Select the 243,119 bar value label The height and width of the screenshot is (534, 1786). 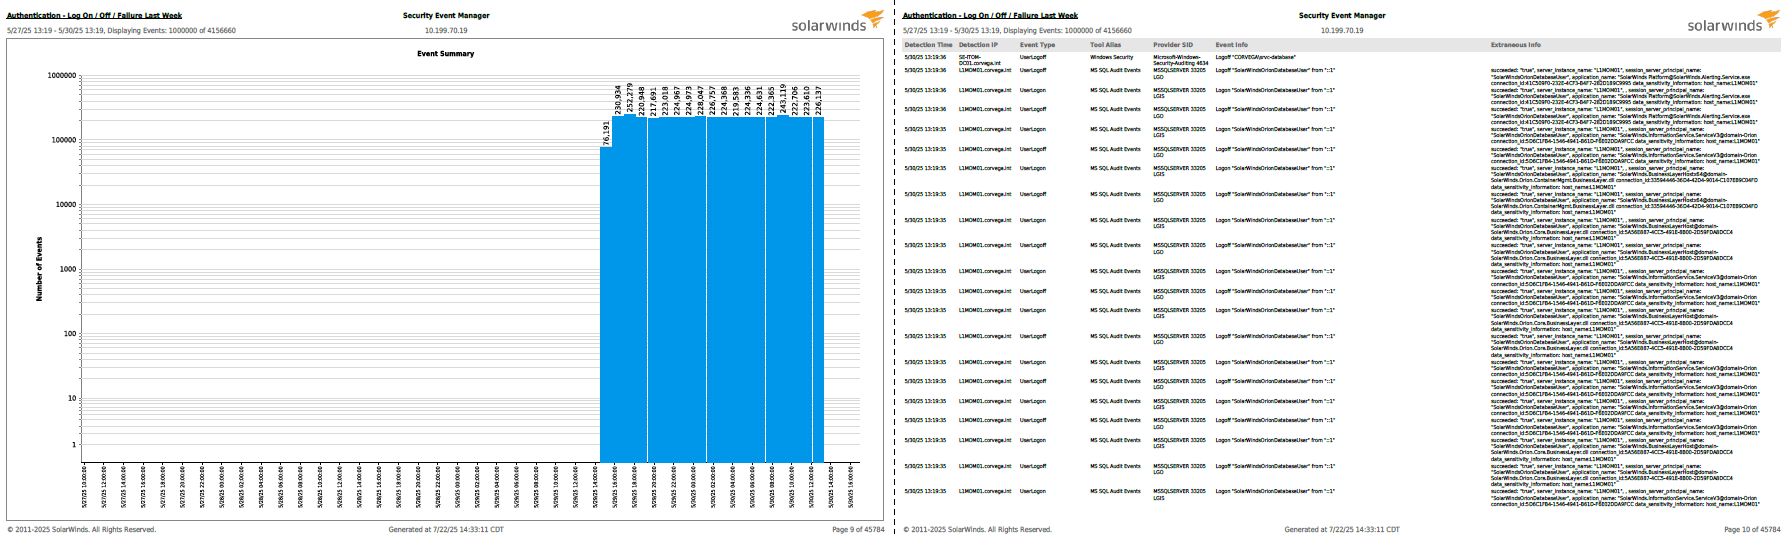pyautogui.click(x=783, y=100)
